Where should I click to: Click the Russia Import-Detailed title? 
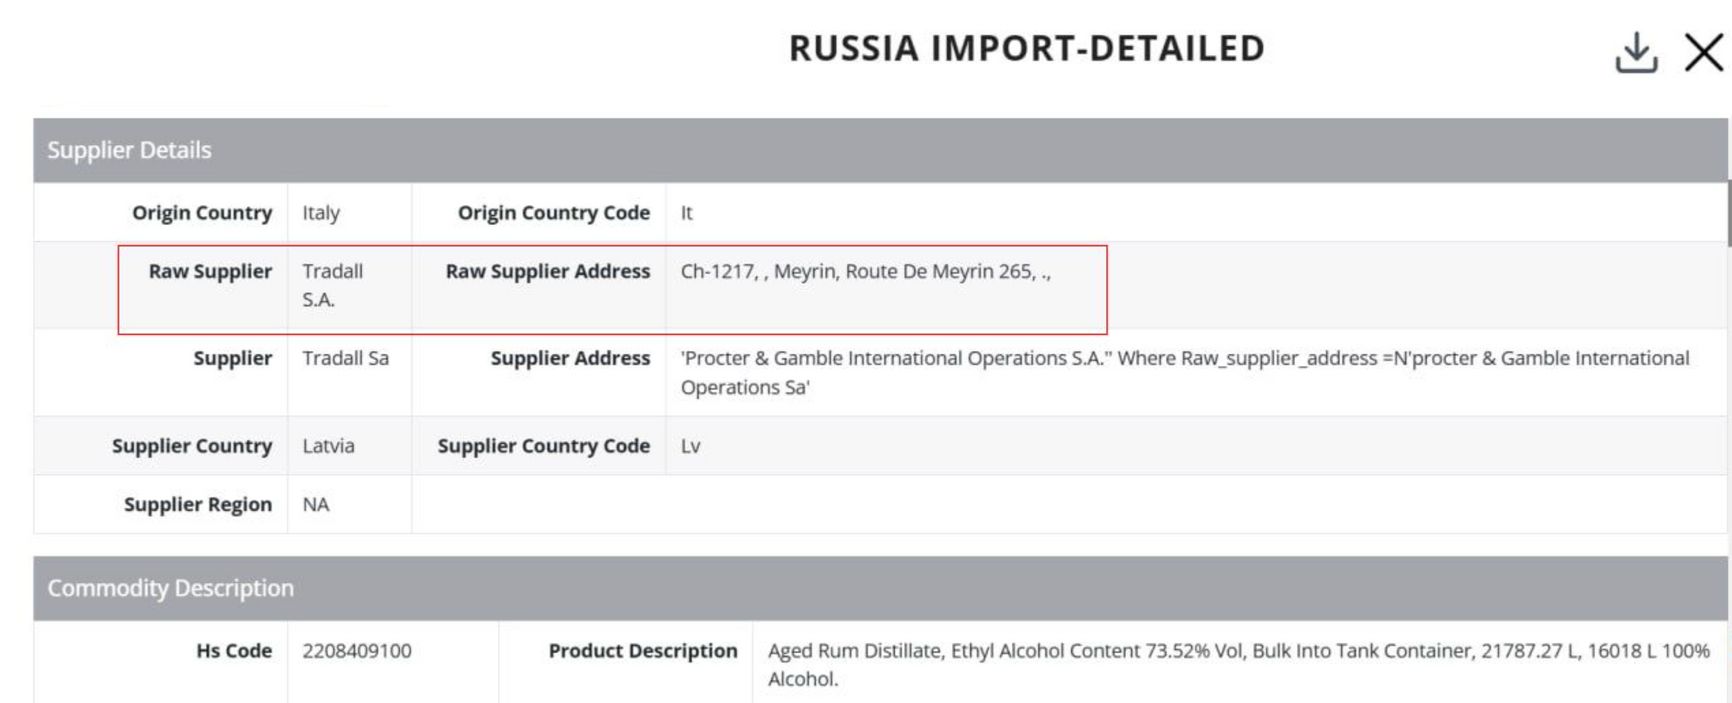click(1027, 49)
